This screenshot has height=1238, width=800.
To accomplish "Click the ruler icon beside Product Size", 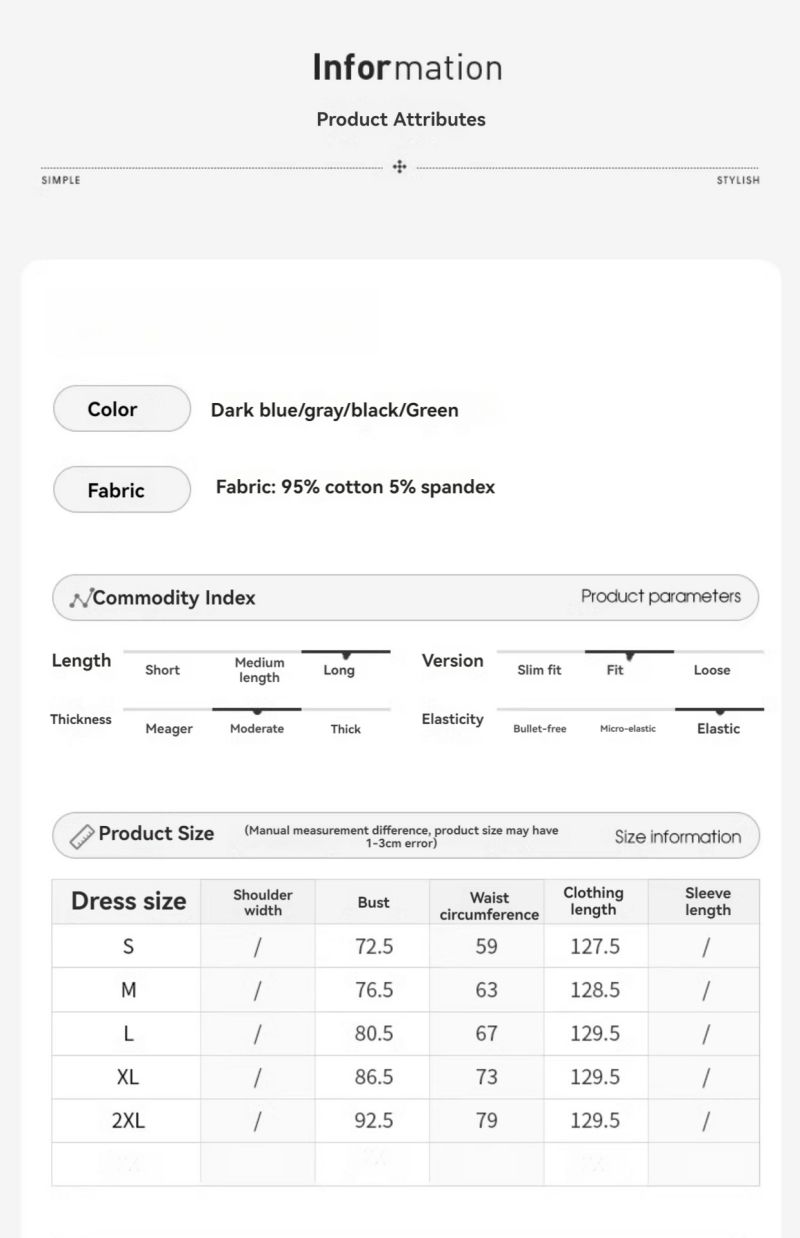I will 82,836.
